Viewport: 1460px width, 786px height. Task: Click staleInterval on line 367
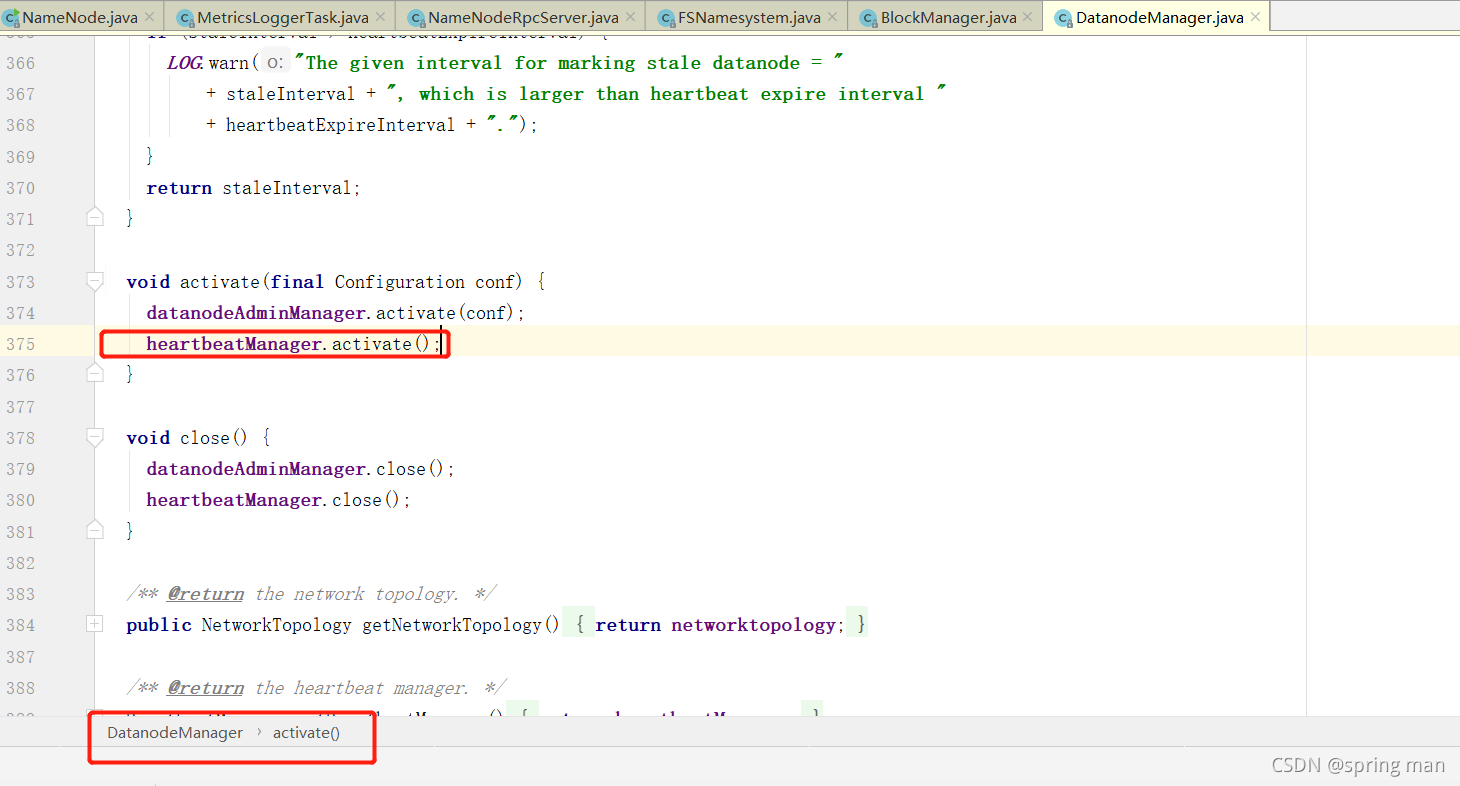[290, 94]
